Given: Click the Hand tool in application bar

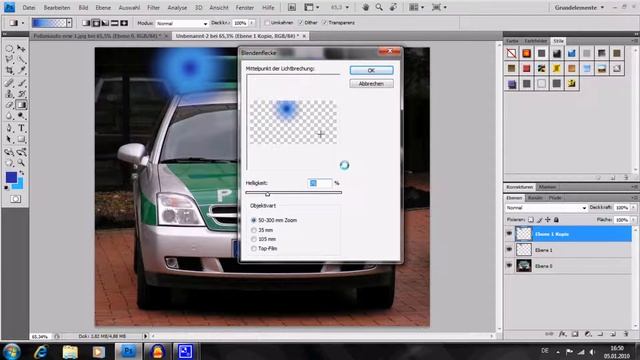Looking at the screenshot, I should (x=365, y=7).
